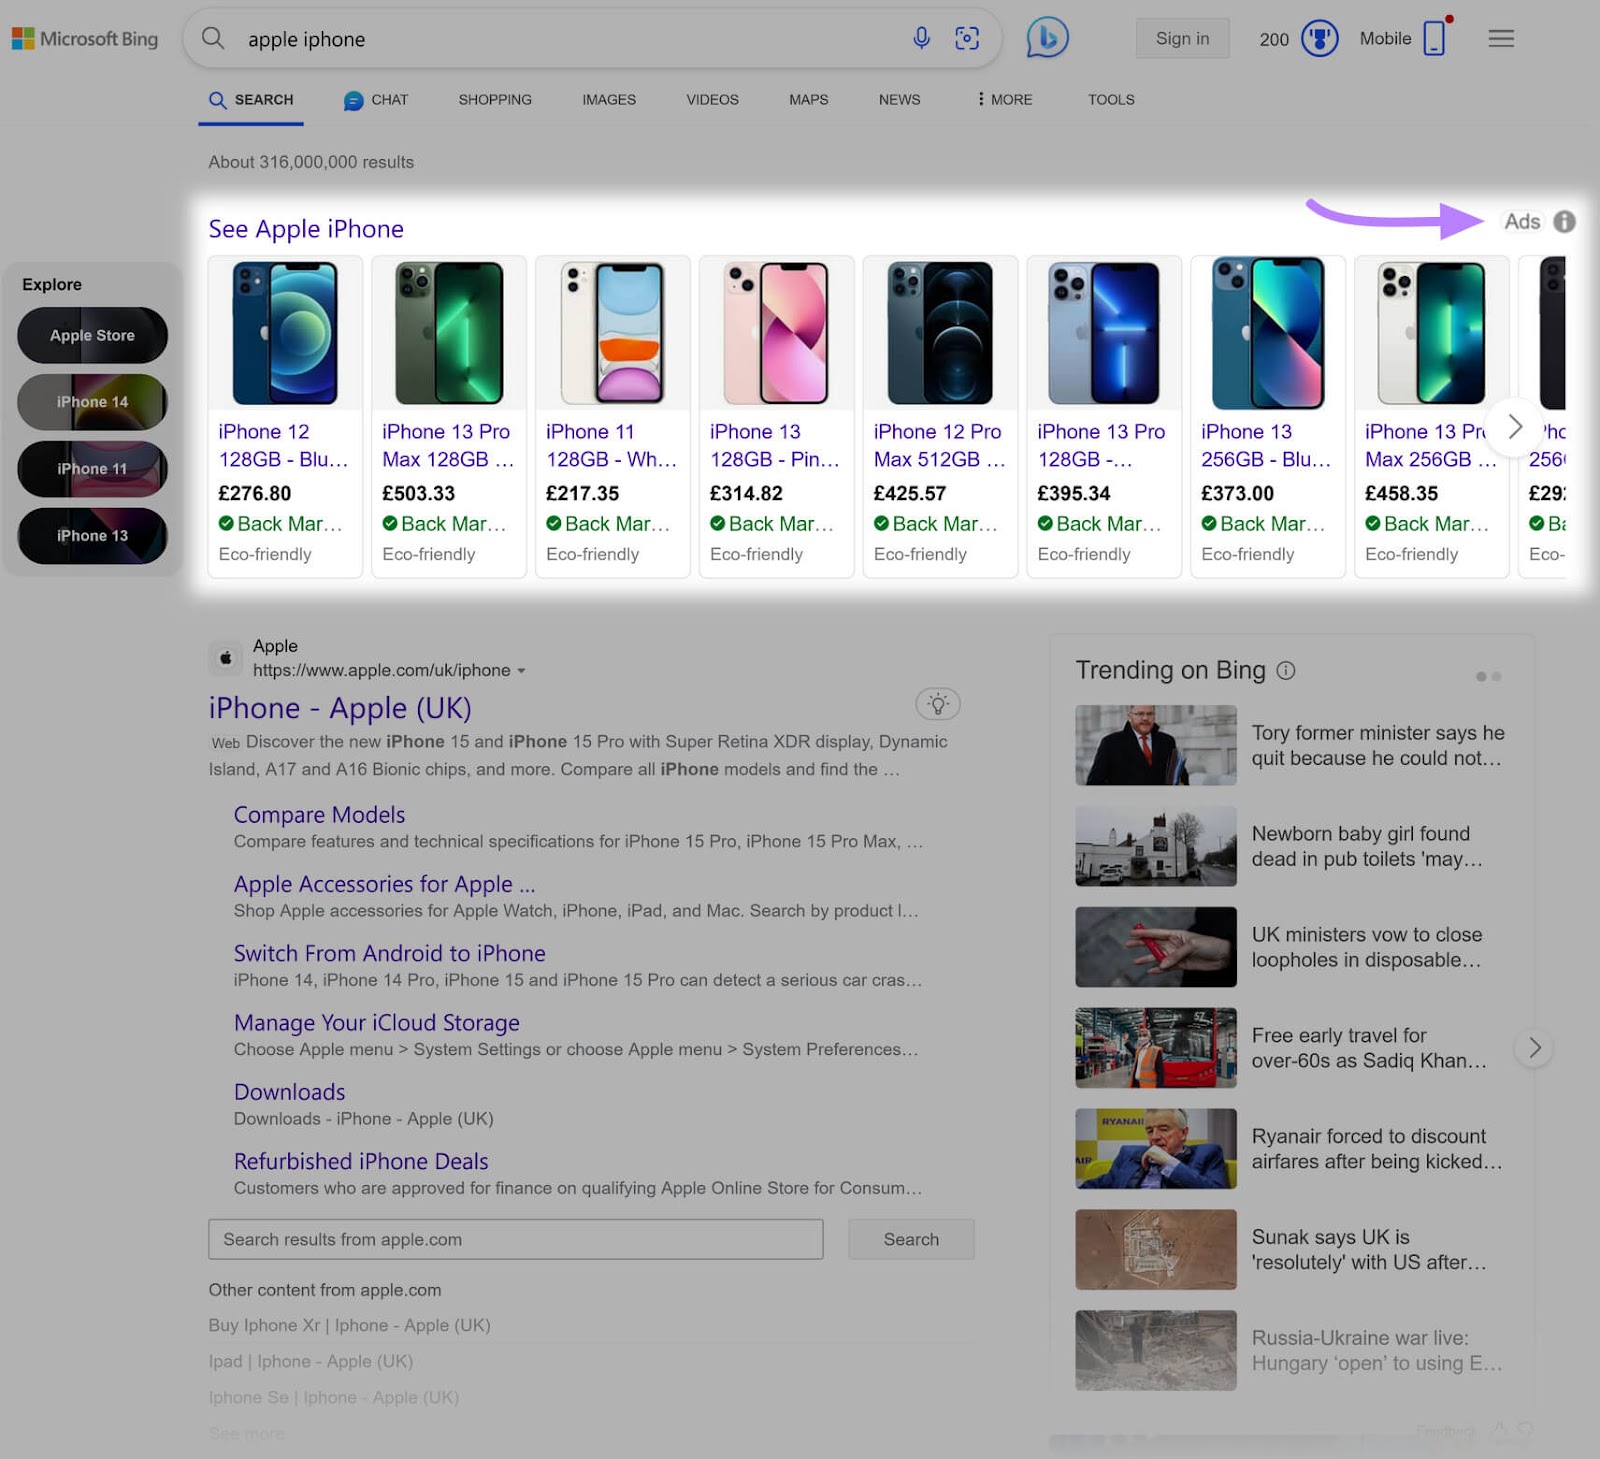Open Bing Chat via the bird icon

[1046, 38]
